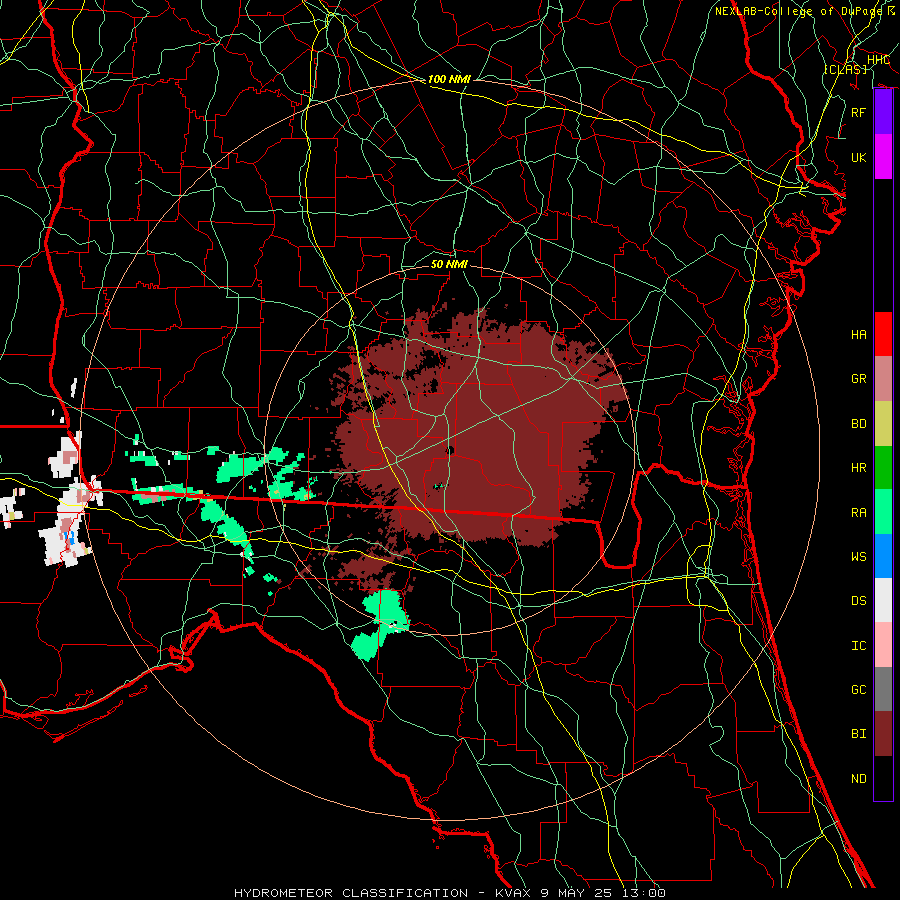Click the HR legend label
900x900 pixels.
pyautogui.click(x=859, y=468)
